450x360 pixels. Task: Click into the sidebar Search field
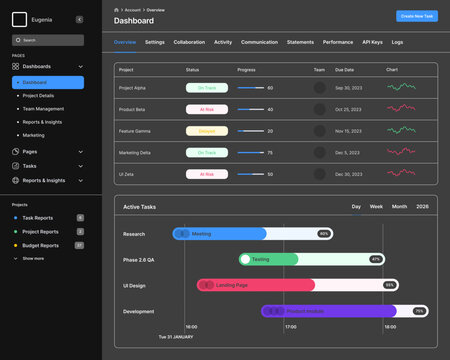pos(48,40)
